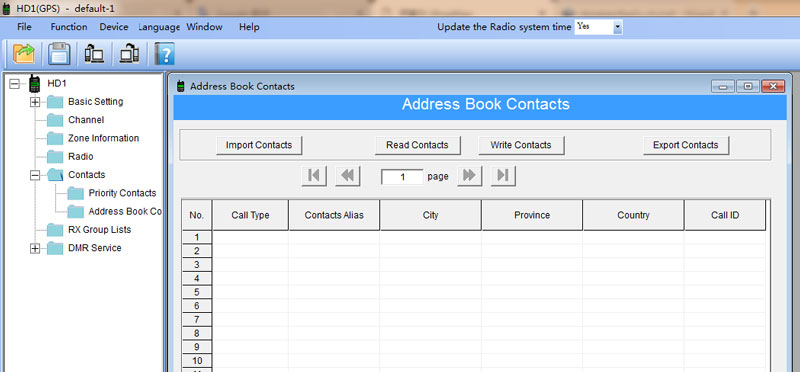This screenshot has width=800, height=372.
Task: Click the Import Contacts button
Action: 259,145
